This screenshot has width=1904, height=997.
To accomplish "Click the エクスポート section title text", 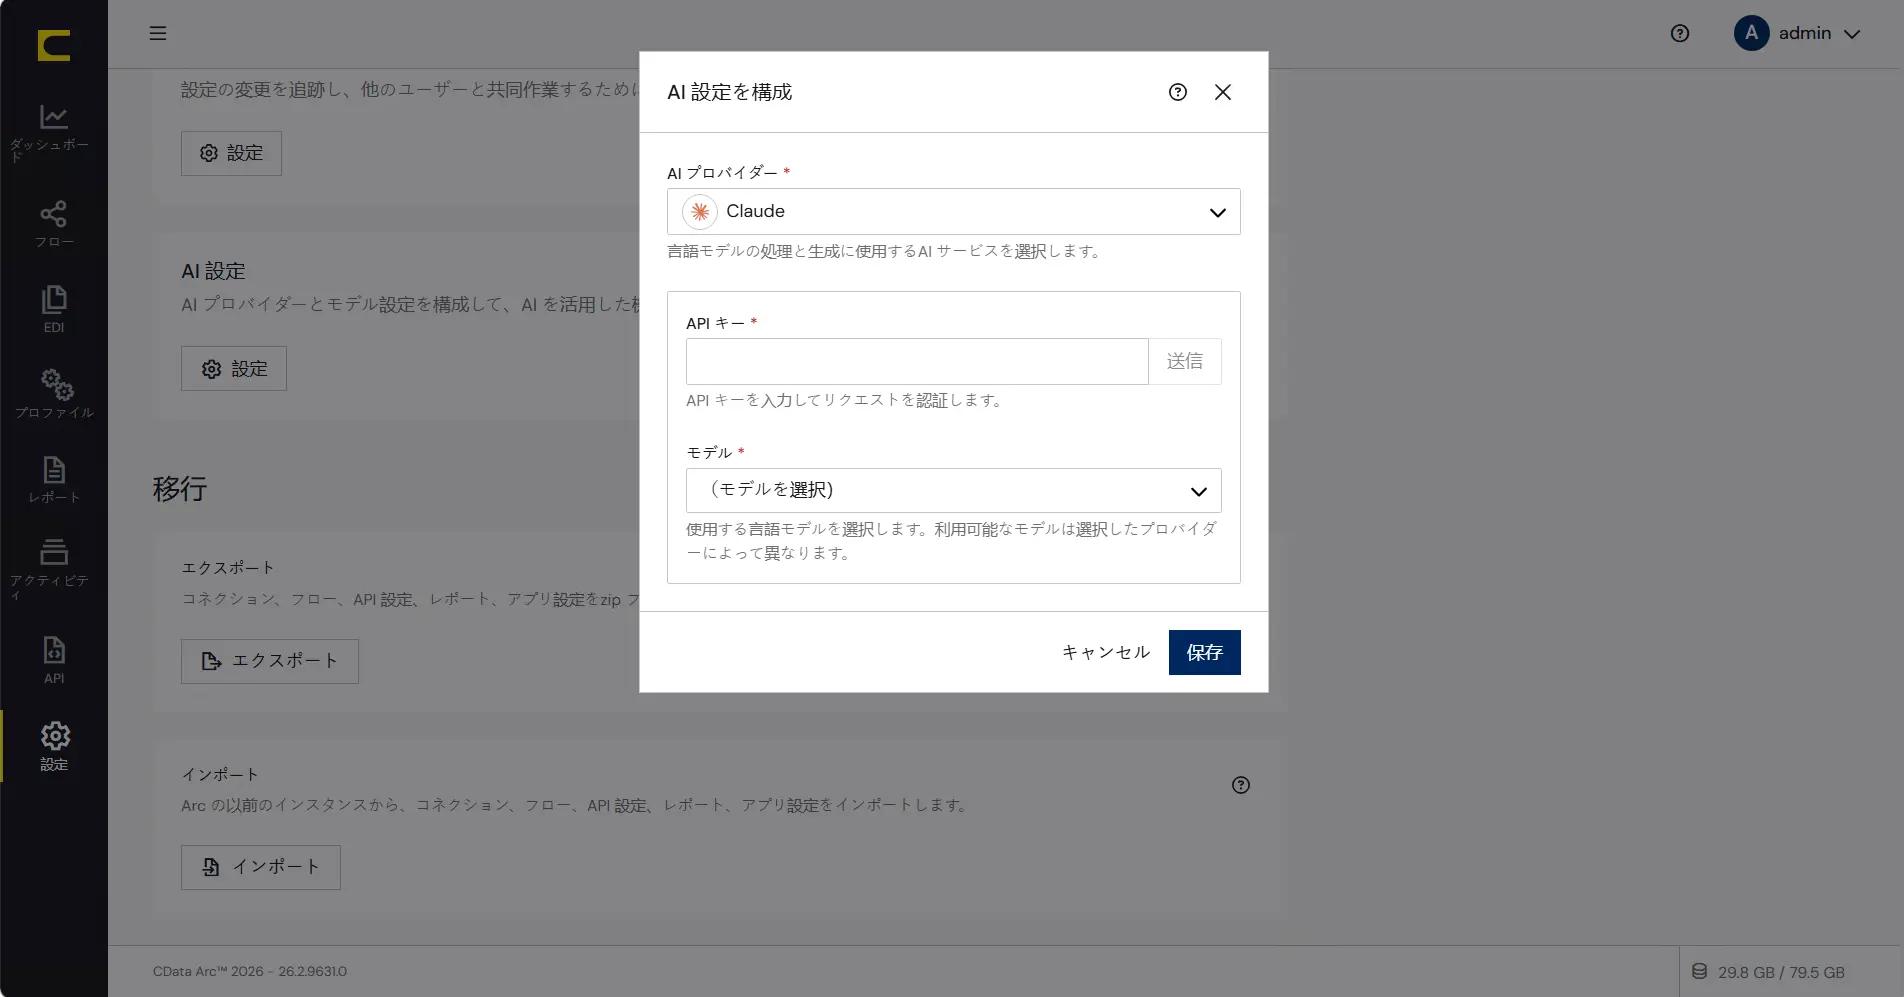I will [x=228, y=568].
